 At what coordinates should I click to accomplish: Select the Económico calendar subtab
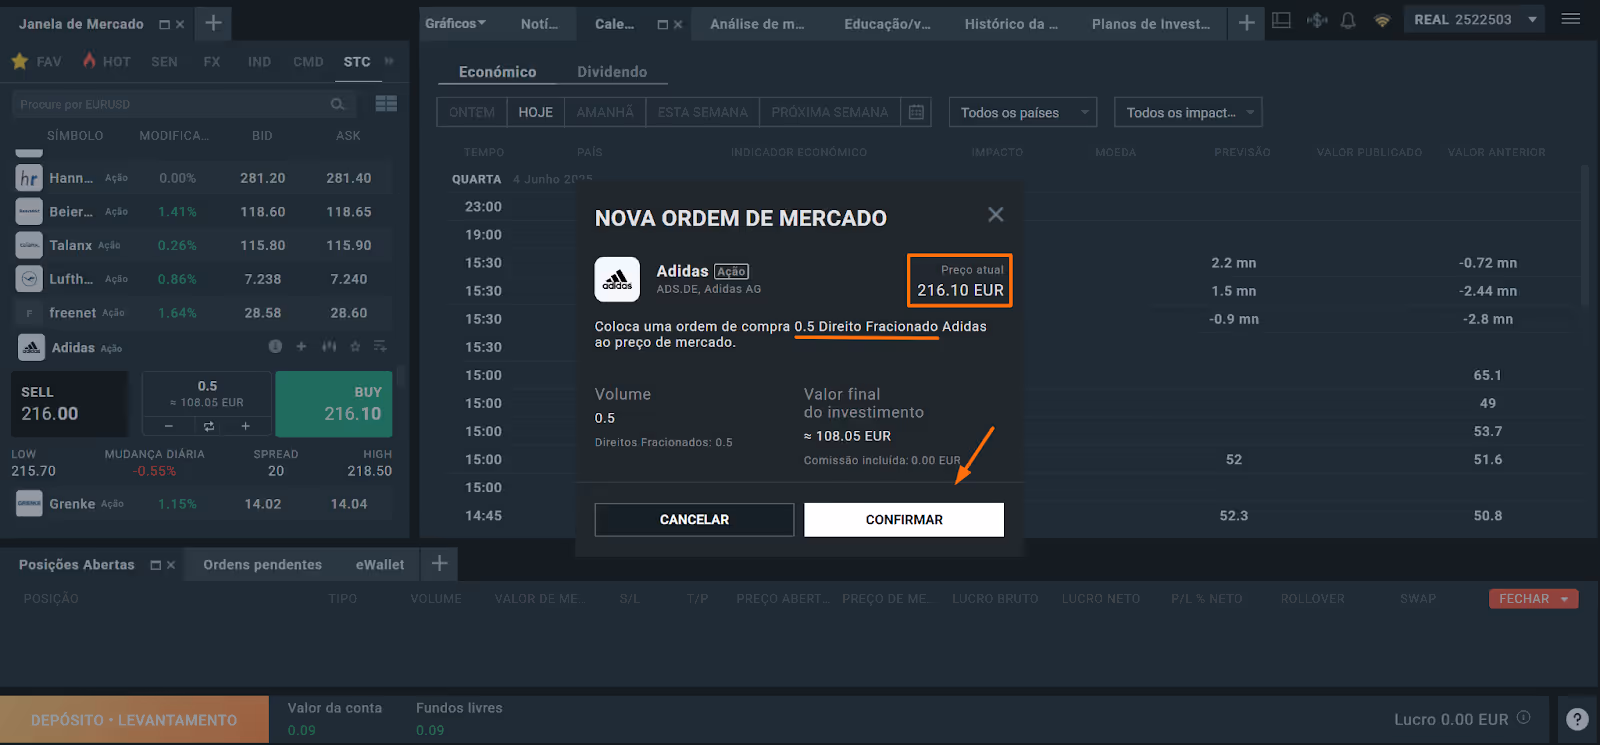coord(497,72)
